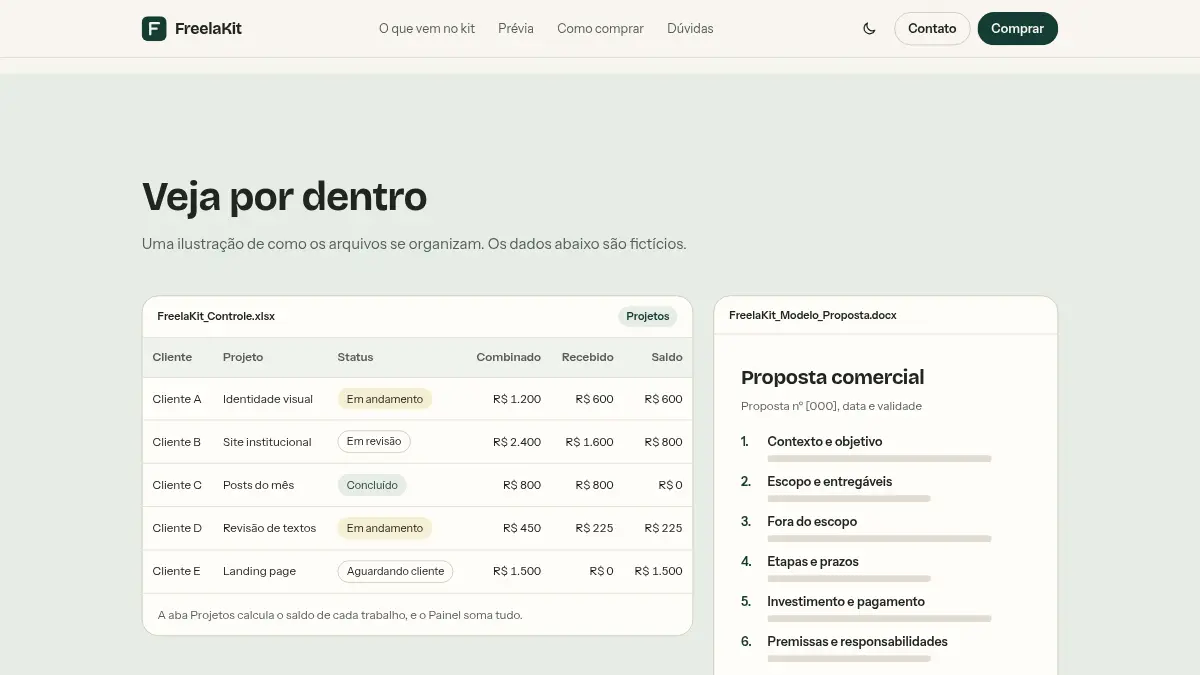Click the FreelaKit_Modelo_Proposta.docx file name

click(813, 315)
